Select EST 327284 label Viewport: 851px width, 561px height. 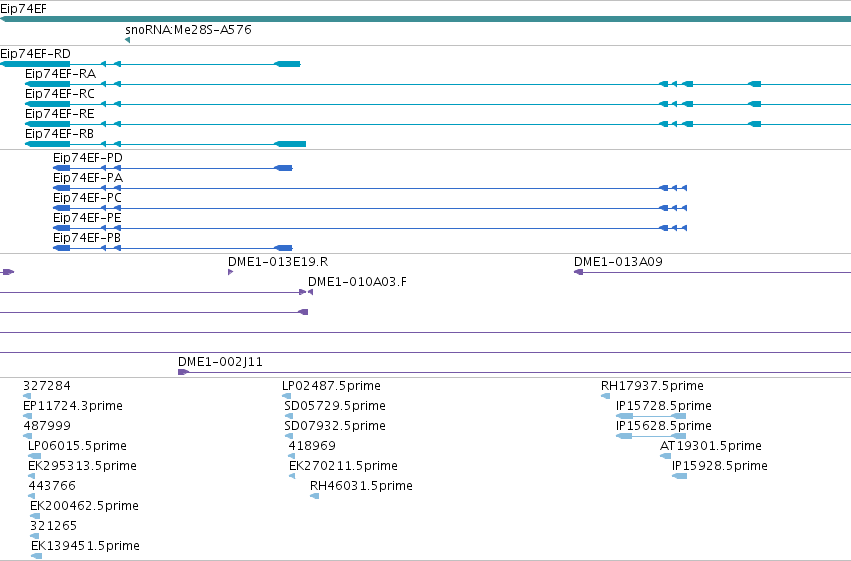(x=47, y=386)
